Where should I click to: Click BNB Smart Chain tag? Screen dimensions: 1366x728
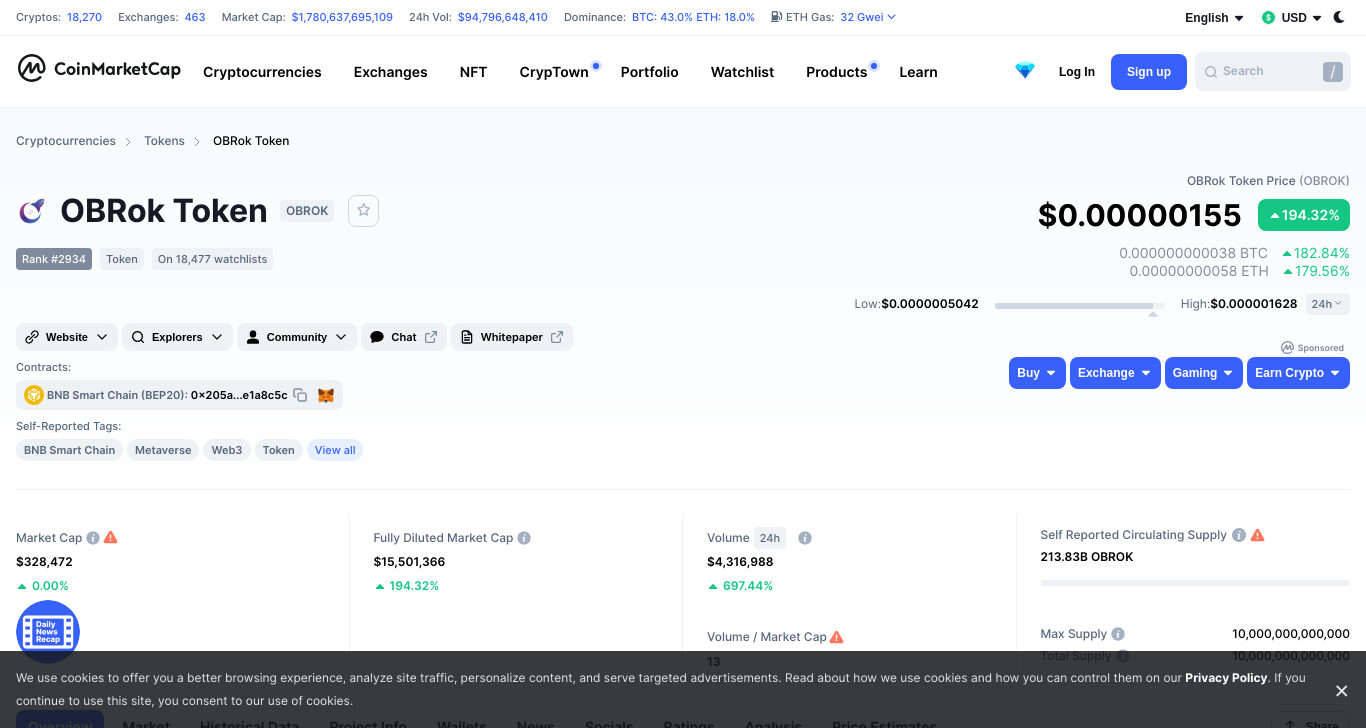point(70,450)
